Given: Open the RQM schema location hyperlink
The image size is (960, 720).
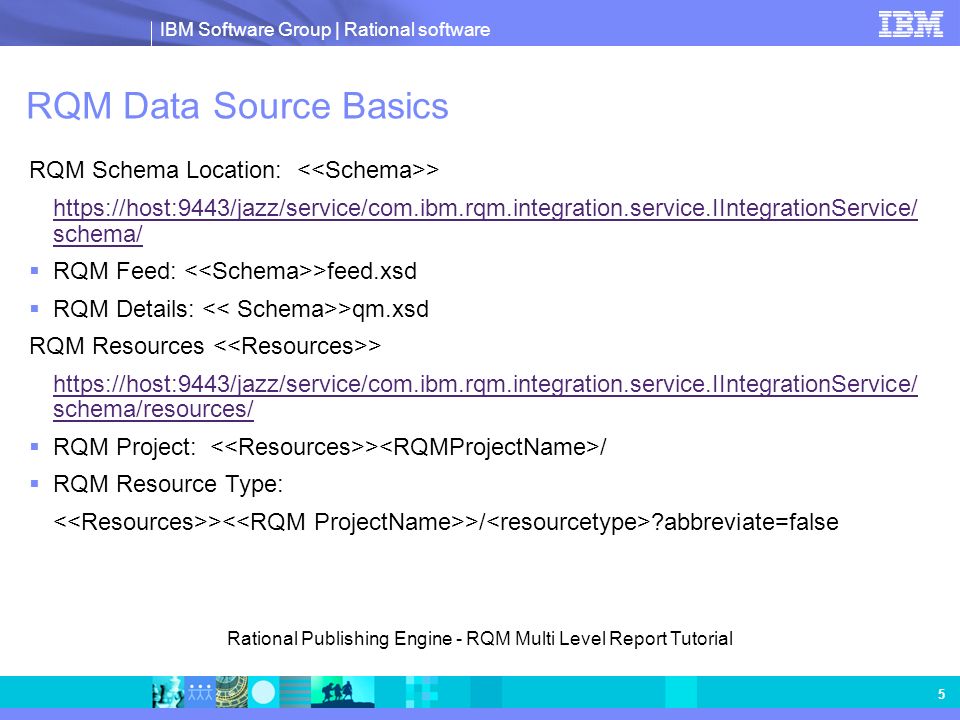Looking at the screenshot, I should 485,220.
